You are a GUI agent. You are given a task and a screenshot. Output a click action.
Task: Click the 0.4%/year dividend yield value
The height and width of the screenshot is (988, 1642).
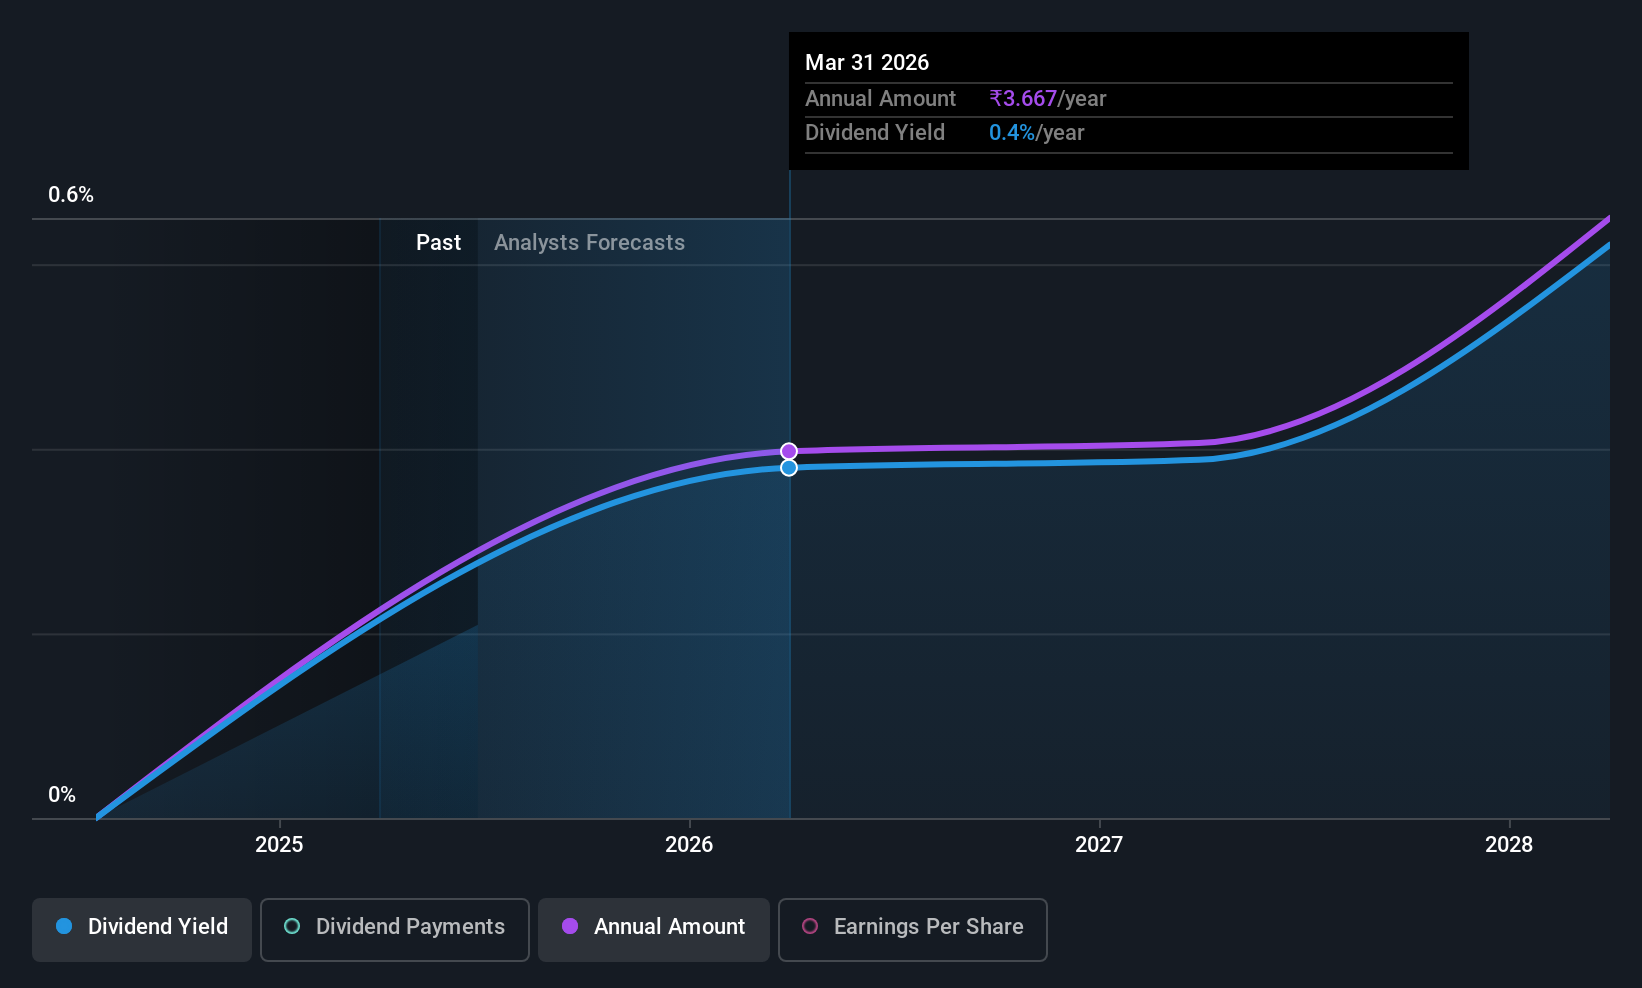click(1036, 133)
